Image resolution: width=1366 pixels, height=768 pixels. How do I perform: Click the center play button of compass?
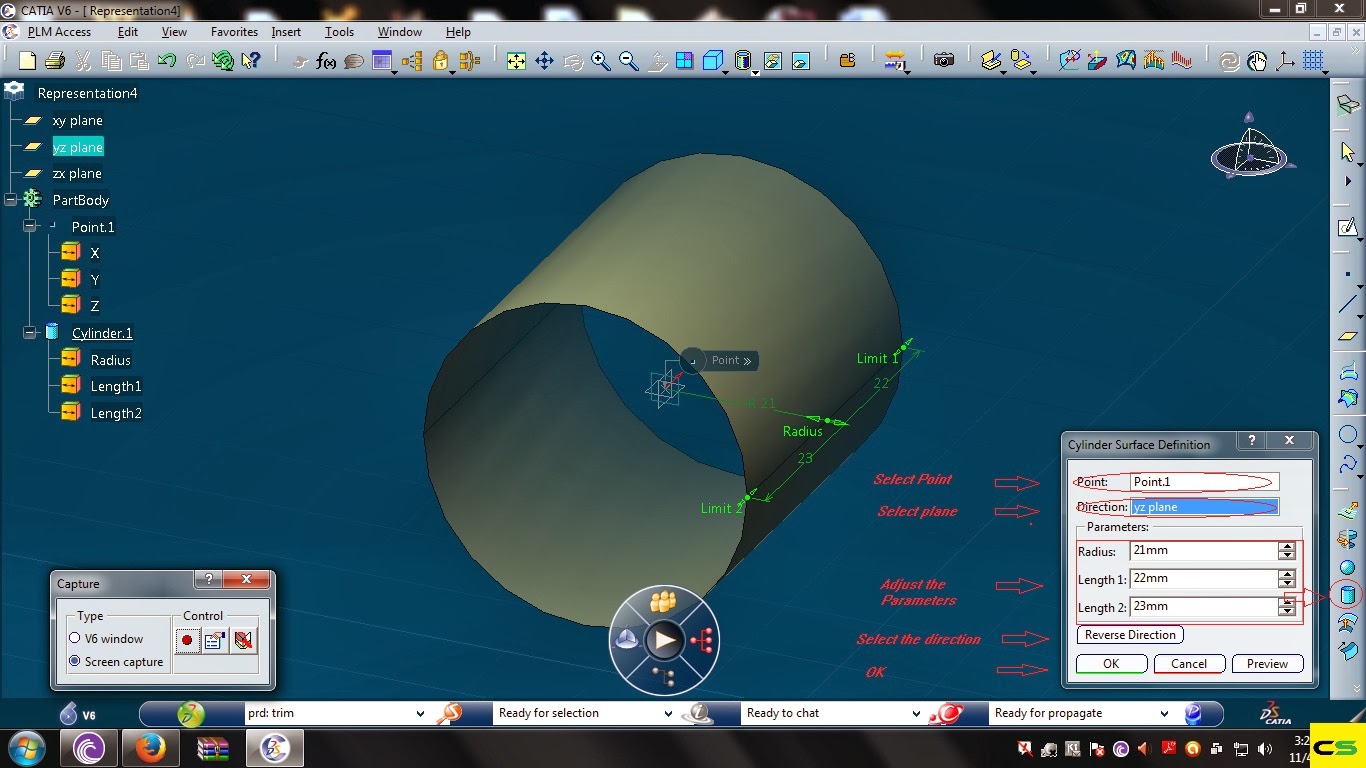pyautogui.click(x=664, y=640)
